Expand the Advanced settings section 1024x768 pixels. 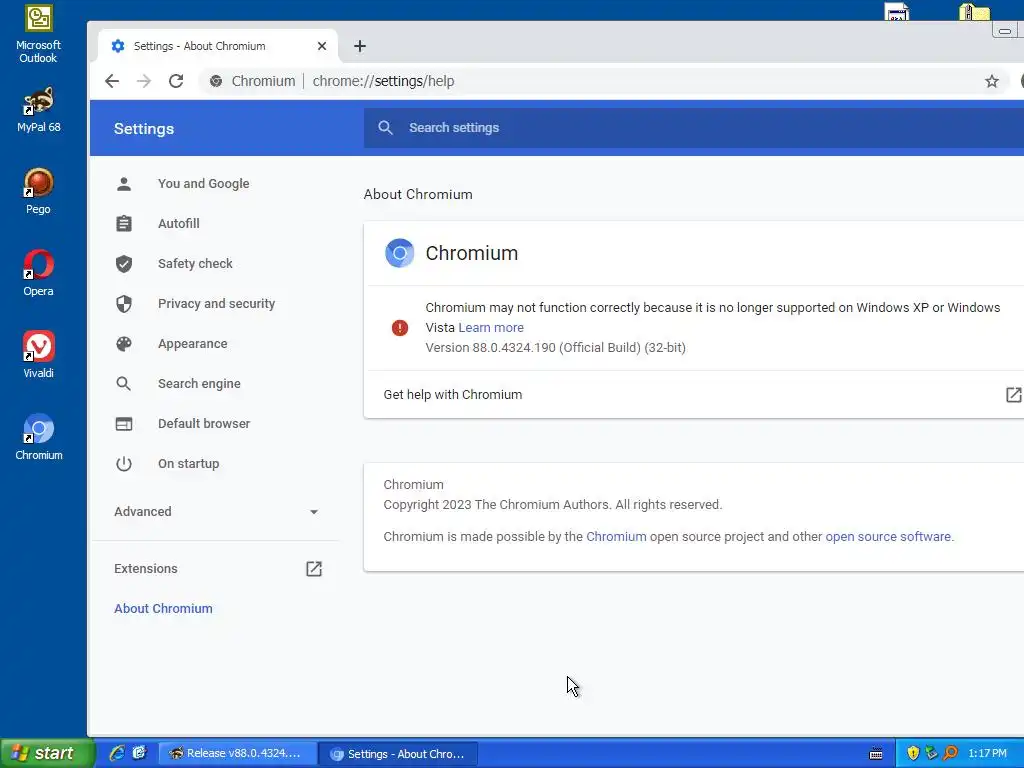(x=215, y=511)
